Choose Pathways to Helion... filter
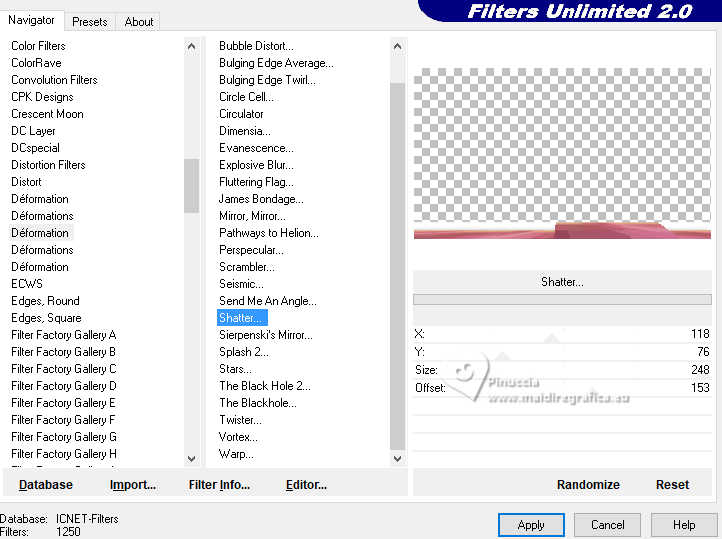The image size is (722, 539). [268, 233]
